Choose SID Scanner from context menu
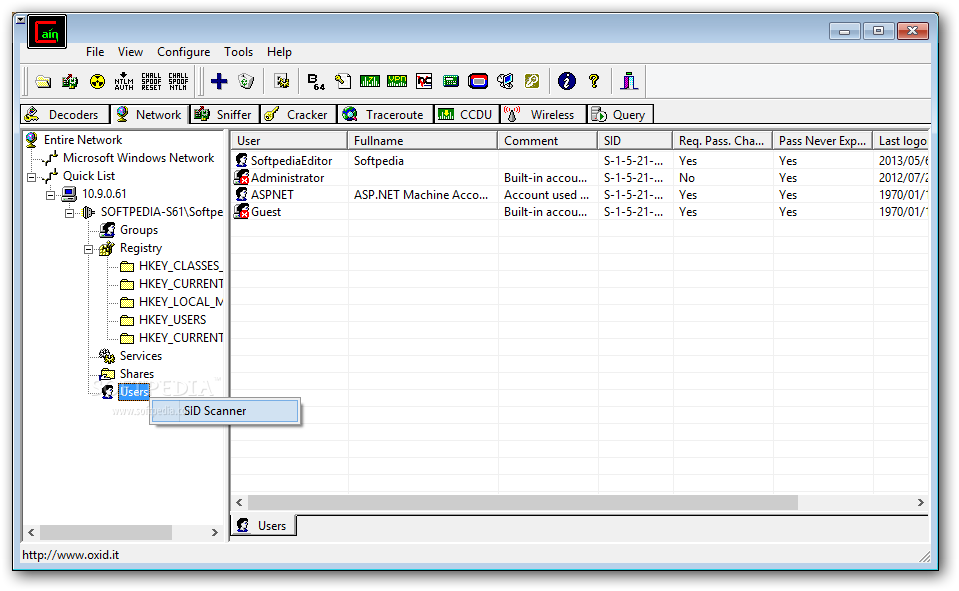 point(226,411)
